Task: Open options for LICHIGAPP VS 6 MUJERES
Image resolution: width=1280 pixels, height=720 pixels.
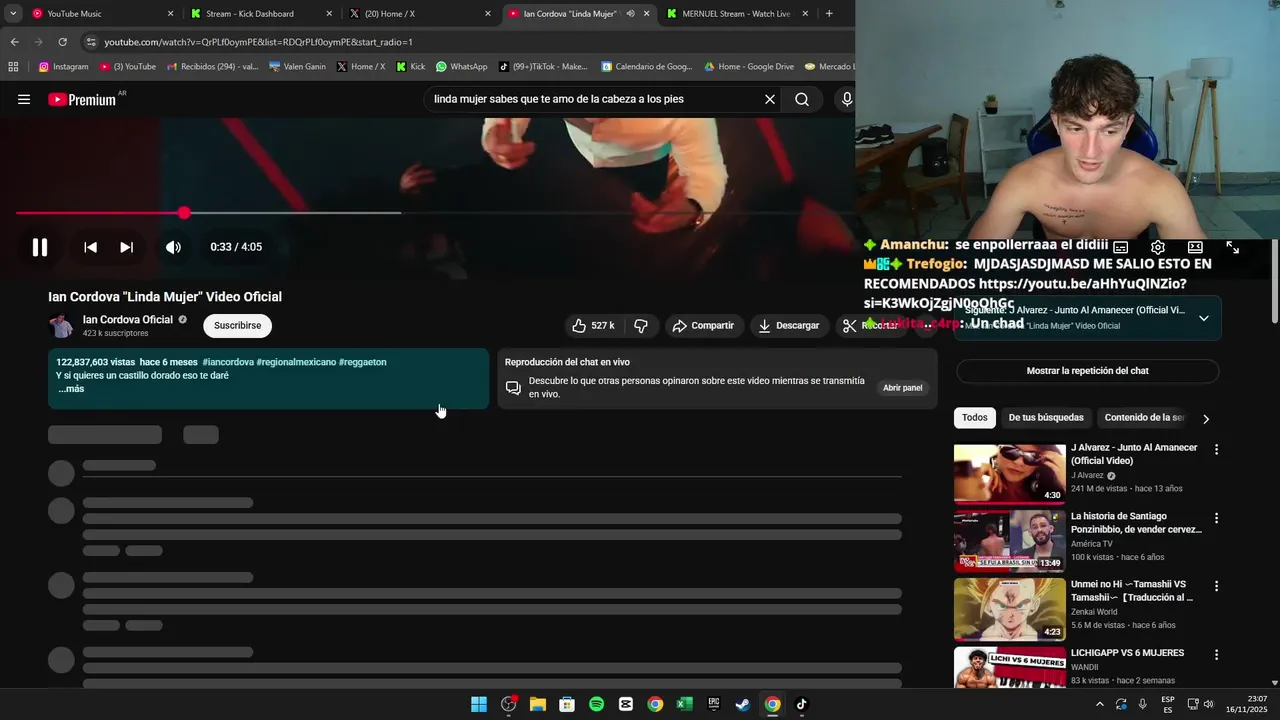Action: [1216, 655]
